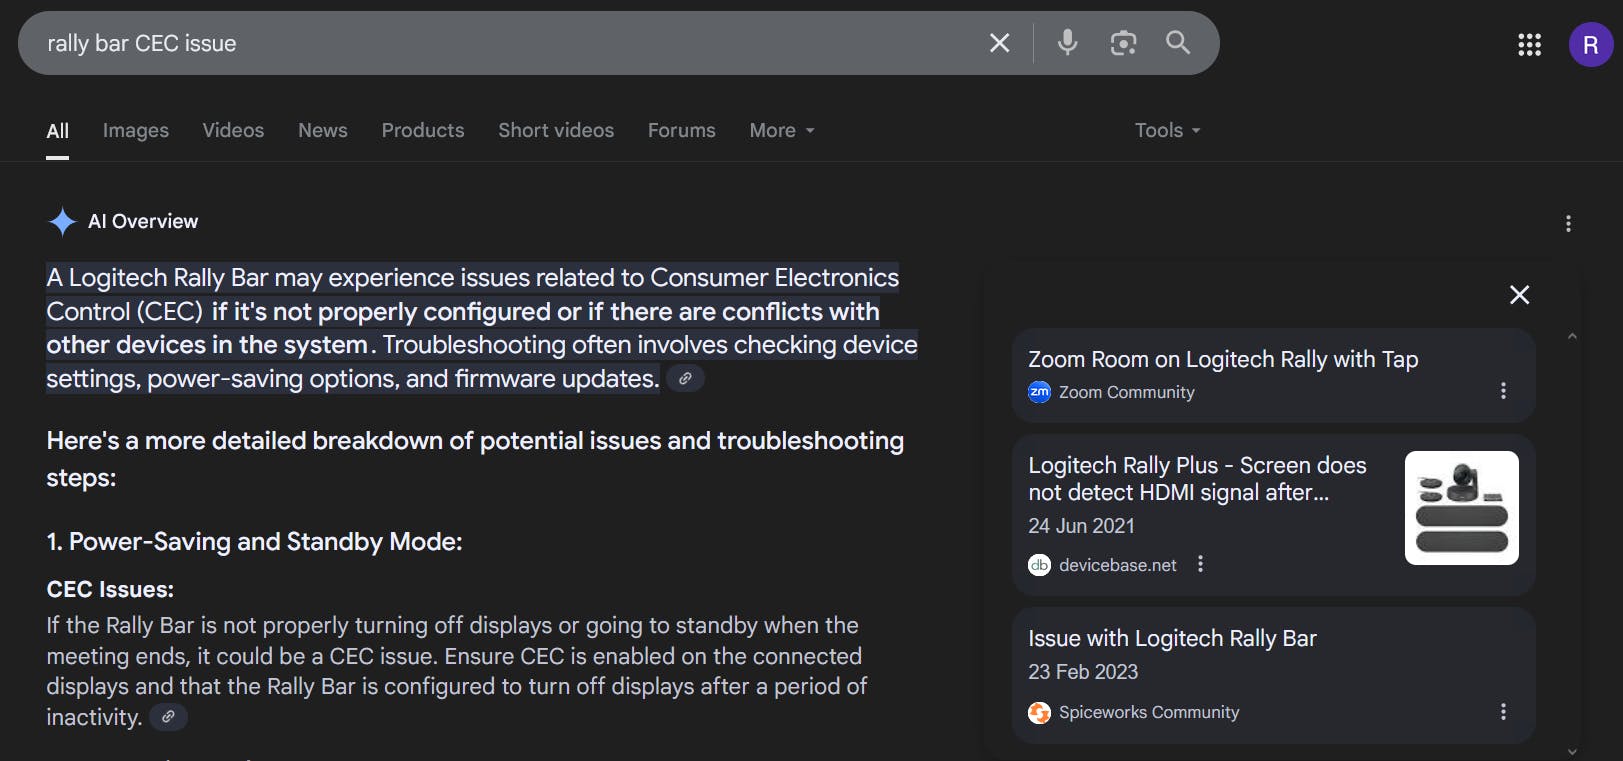
Task: Start voice search with microphone icon
Action: 1068,43
